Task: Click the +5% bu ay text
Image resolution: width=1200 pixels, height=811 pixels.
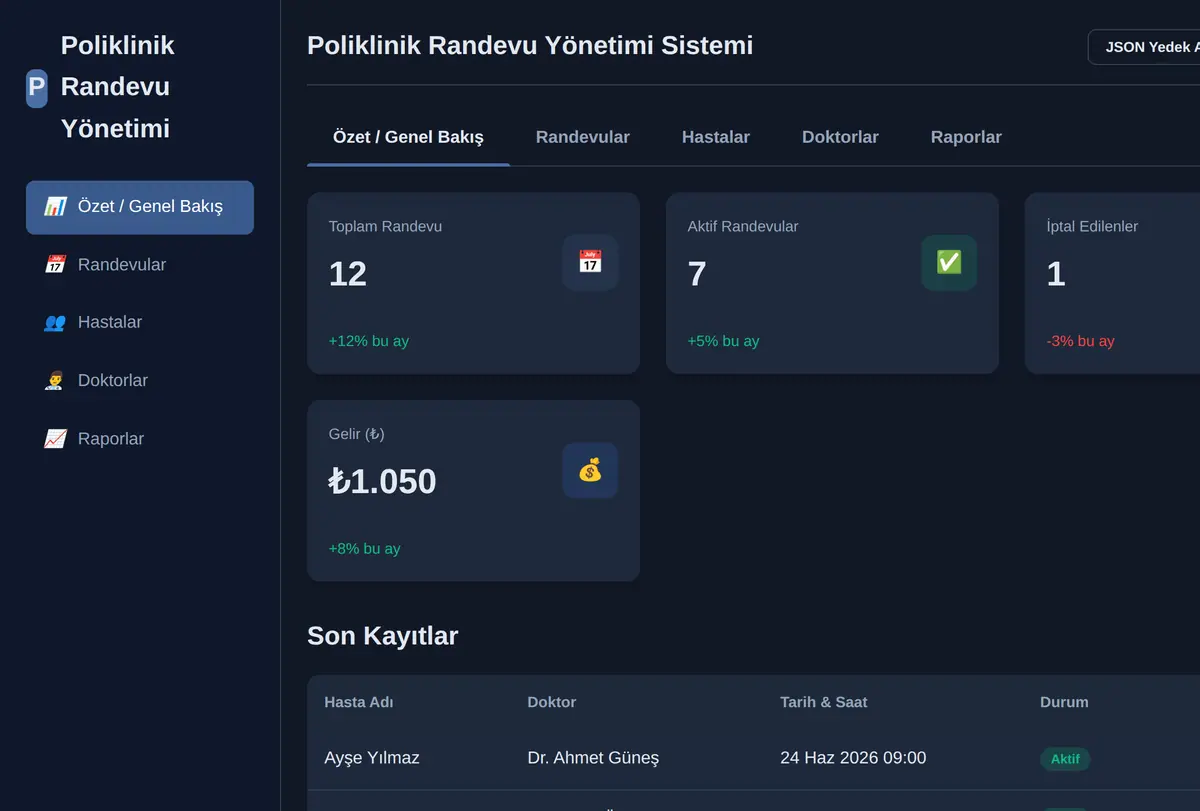Action: click(x=723, y=341)
